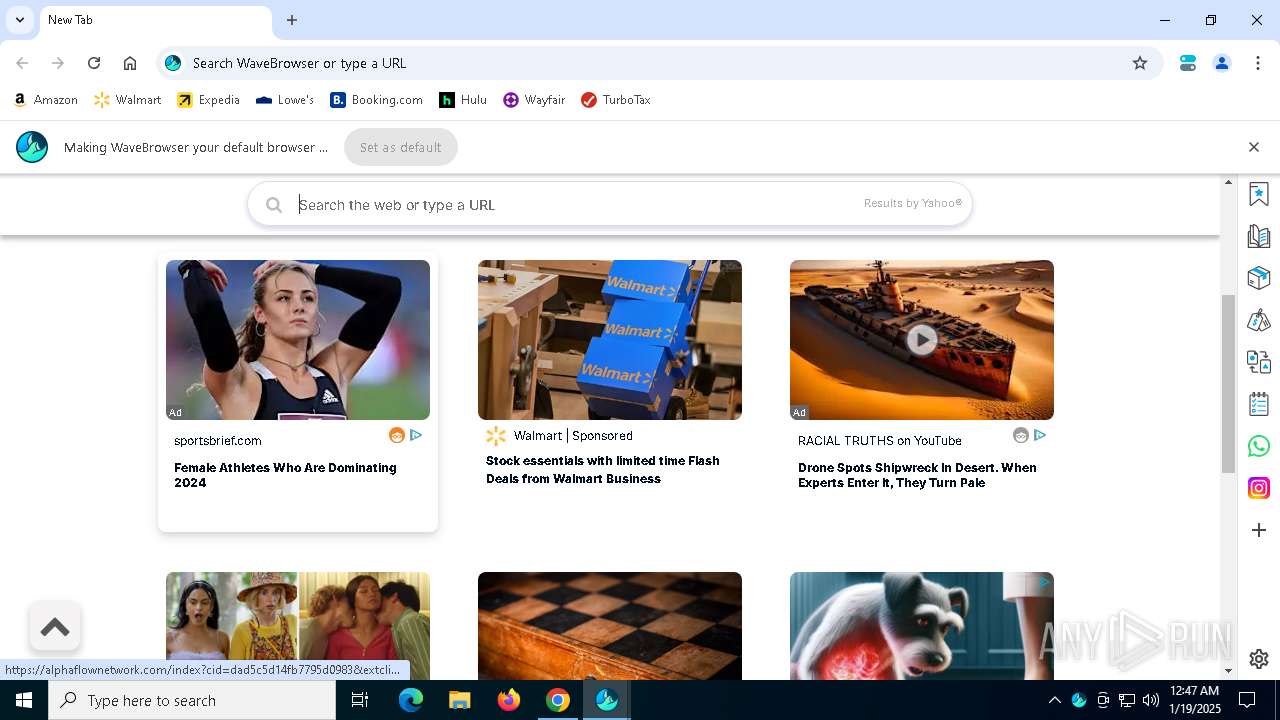1280x720 pixels.
Task: Open the Walmart bookmark
Action: [x=127, y=100]
